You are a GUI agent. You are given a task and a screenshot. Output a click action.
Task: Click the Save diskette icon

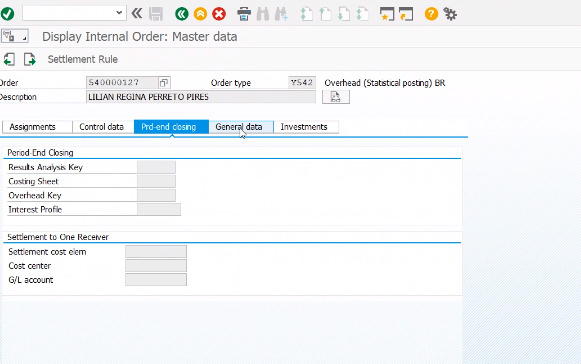(156, 14)
